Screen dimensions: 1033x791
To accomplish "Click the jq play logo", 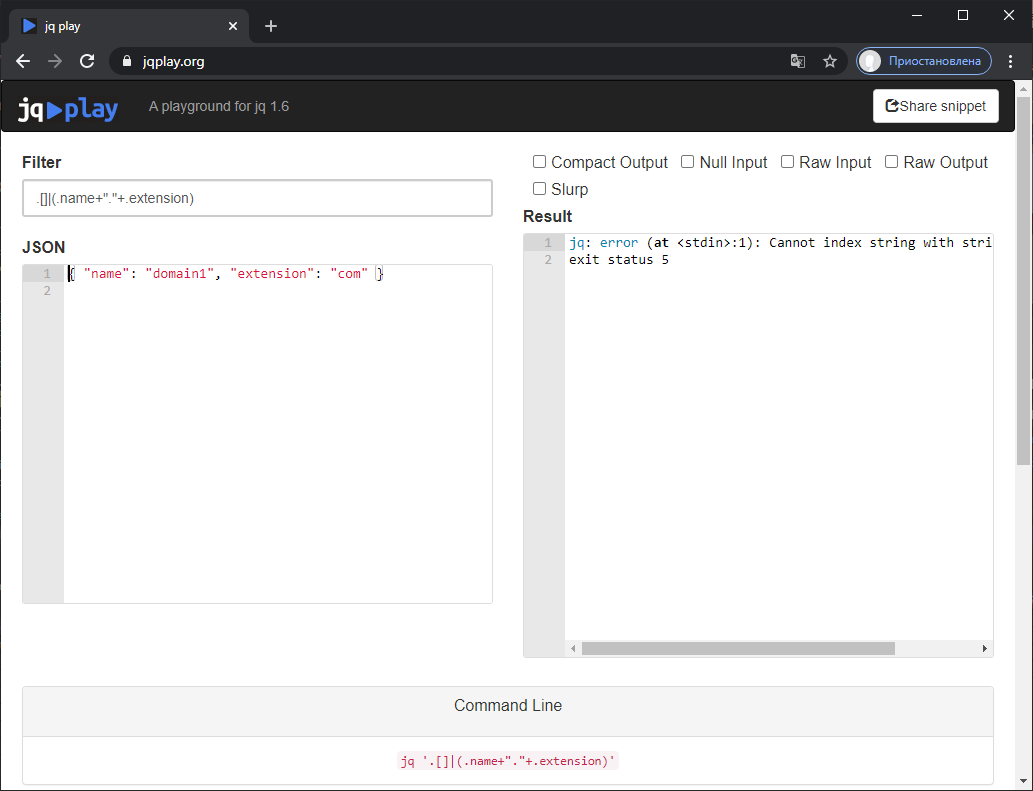I will tap(68, 107).
